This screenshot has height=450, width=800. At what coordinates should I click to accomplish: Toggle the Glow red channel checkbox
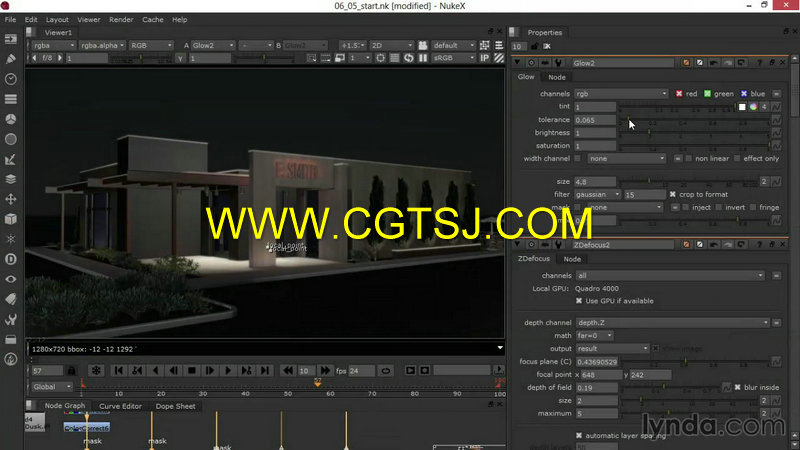[x=679, y=94]
